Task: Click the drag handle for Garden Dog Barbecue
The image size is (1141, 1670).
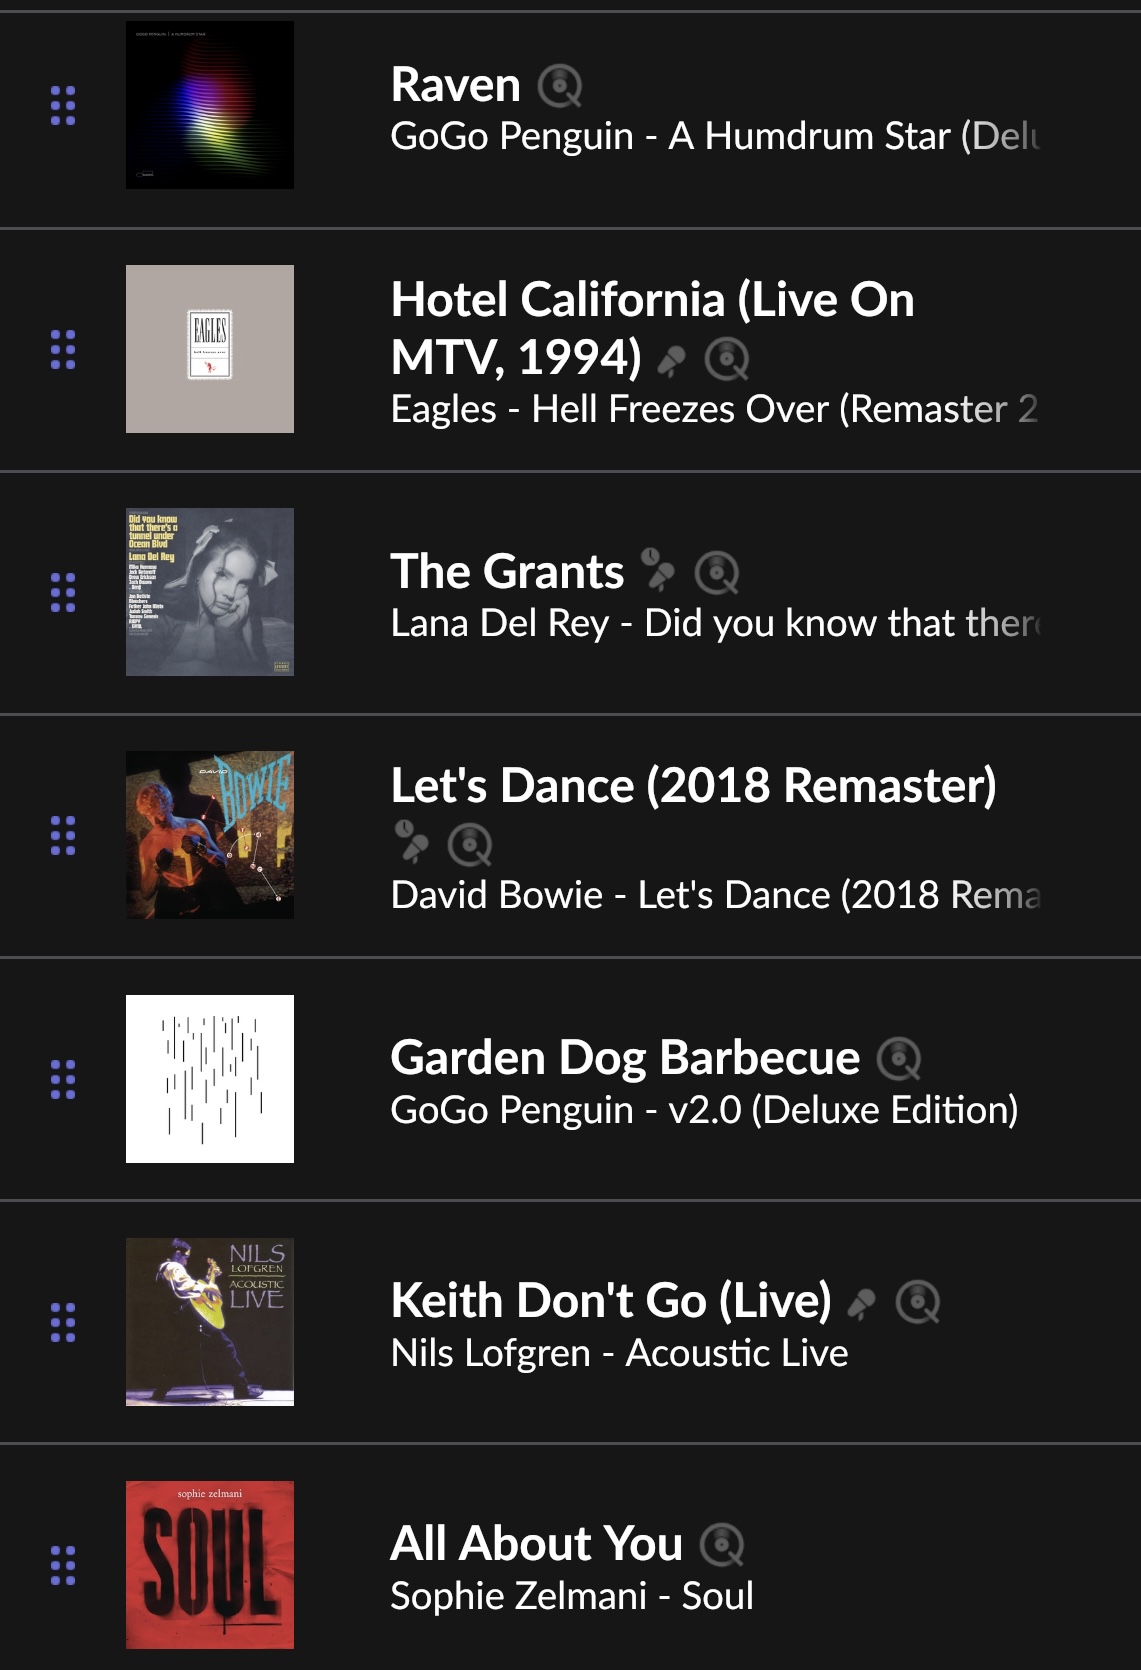Action: [63, 1079]
